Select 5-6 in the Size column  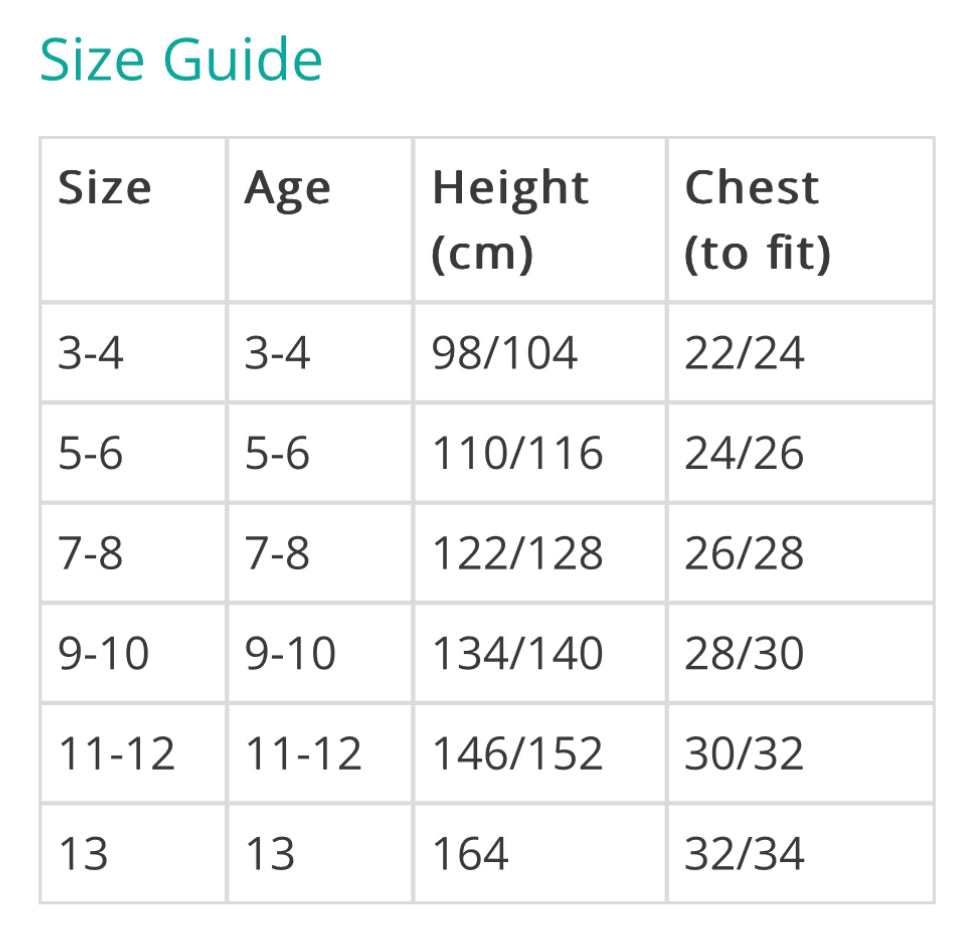(x=91, y=453)
